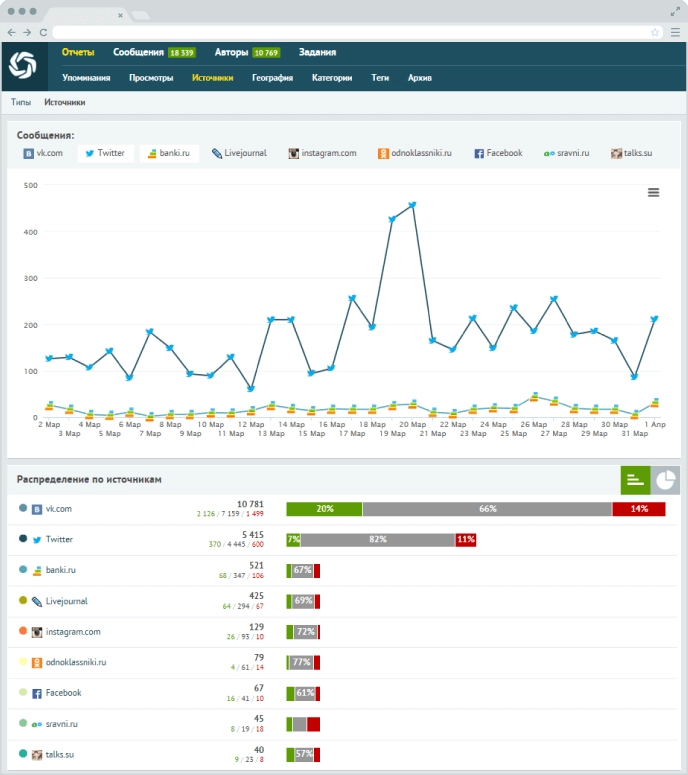The width and height of the screenshot is (688, 775).
Task: Click the Twitter data point on 1 Апр
Action: [654, 319]
